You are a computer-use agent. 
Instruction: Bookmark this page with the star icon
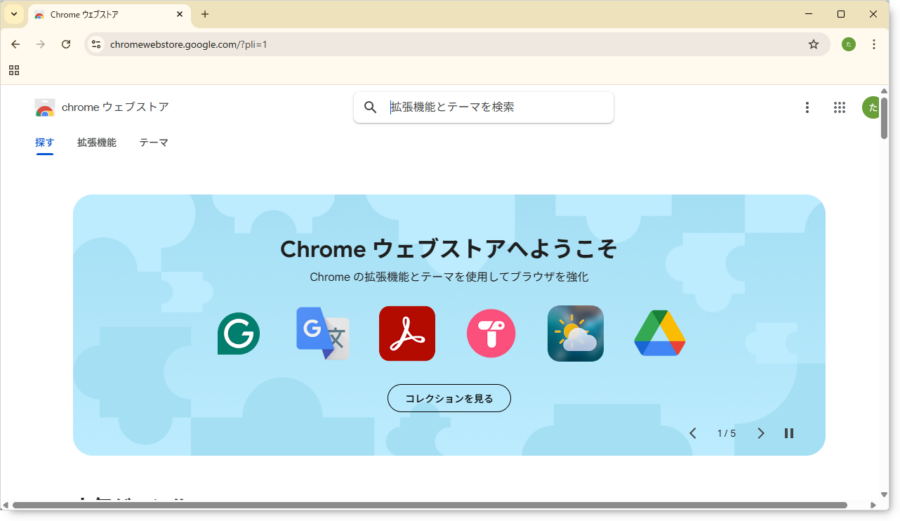[x=813, y=44]
